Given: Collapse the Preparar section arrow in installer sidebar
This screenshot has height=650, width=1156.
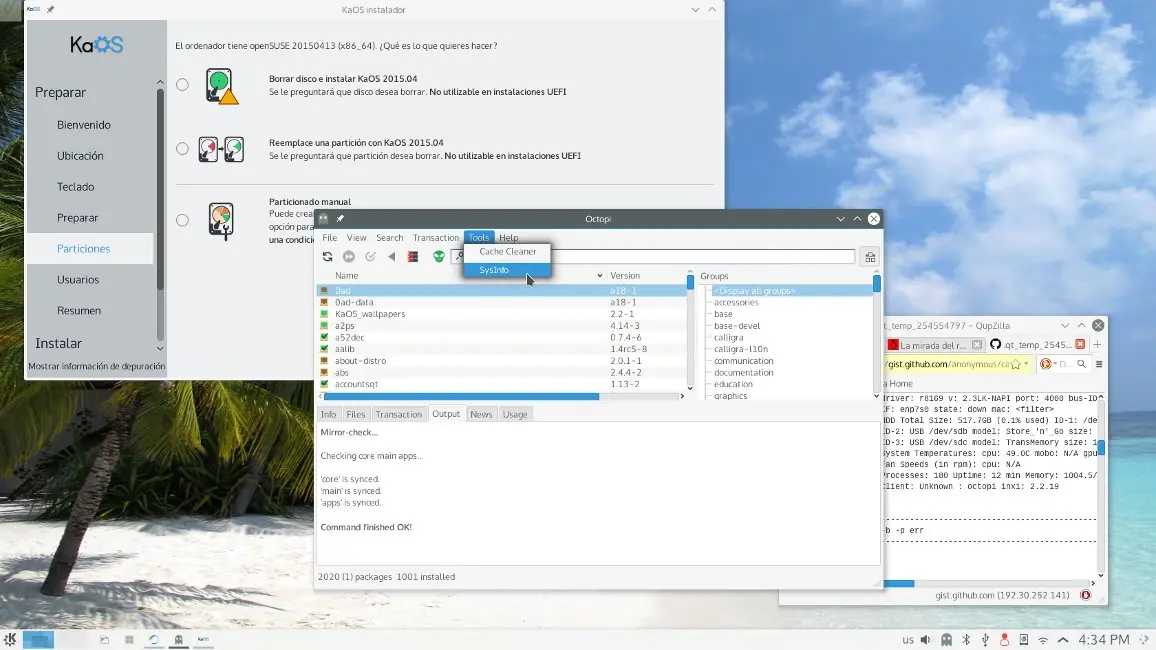Looking at the screenshot, I should 160,82.
